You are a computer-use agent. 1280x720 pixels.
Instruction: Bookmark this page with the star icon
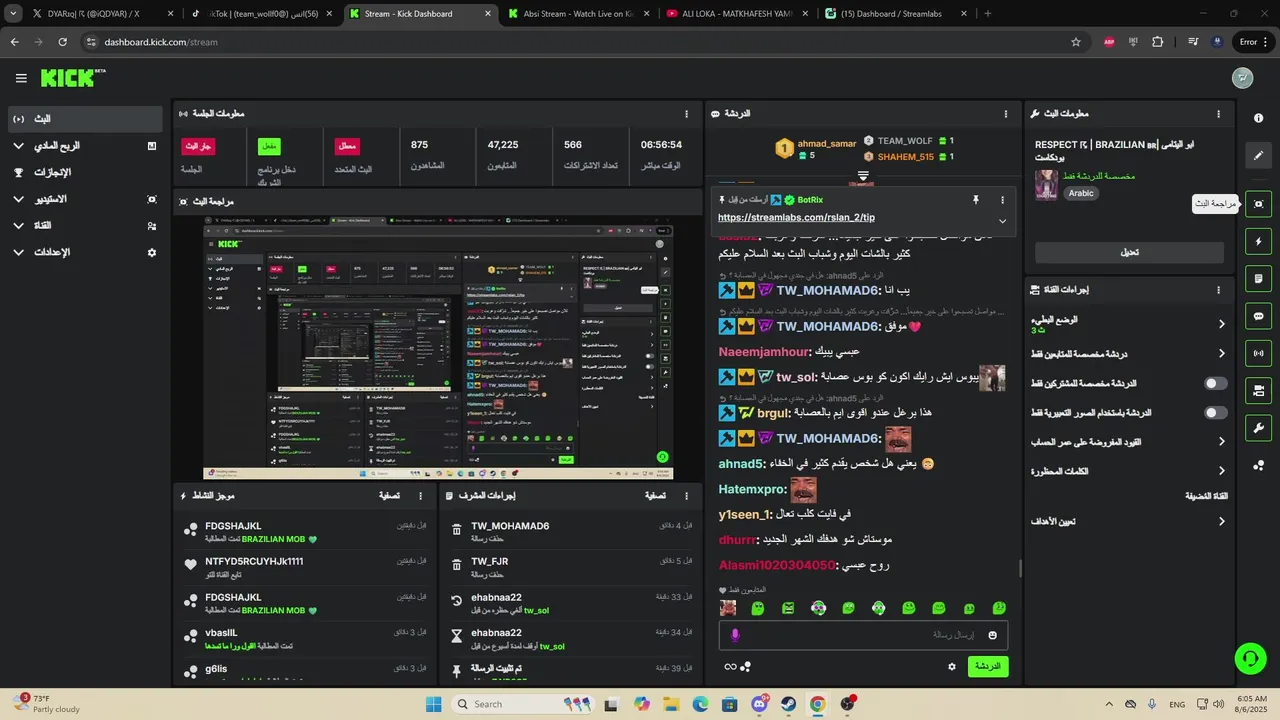[x=1076, y=42]
